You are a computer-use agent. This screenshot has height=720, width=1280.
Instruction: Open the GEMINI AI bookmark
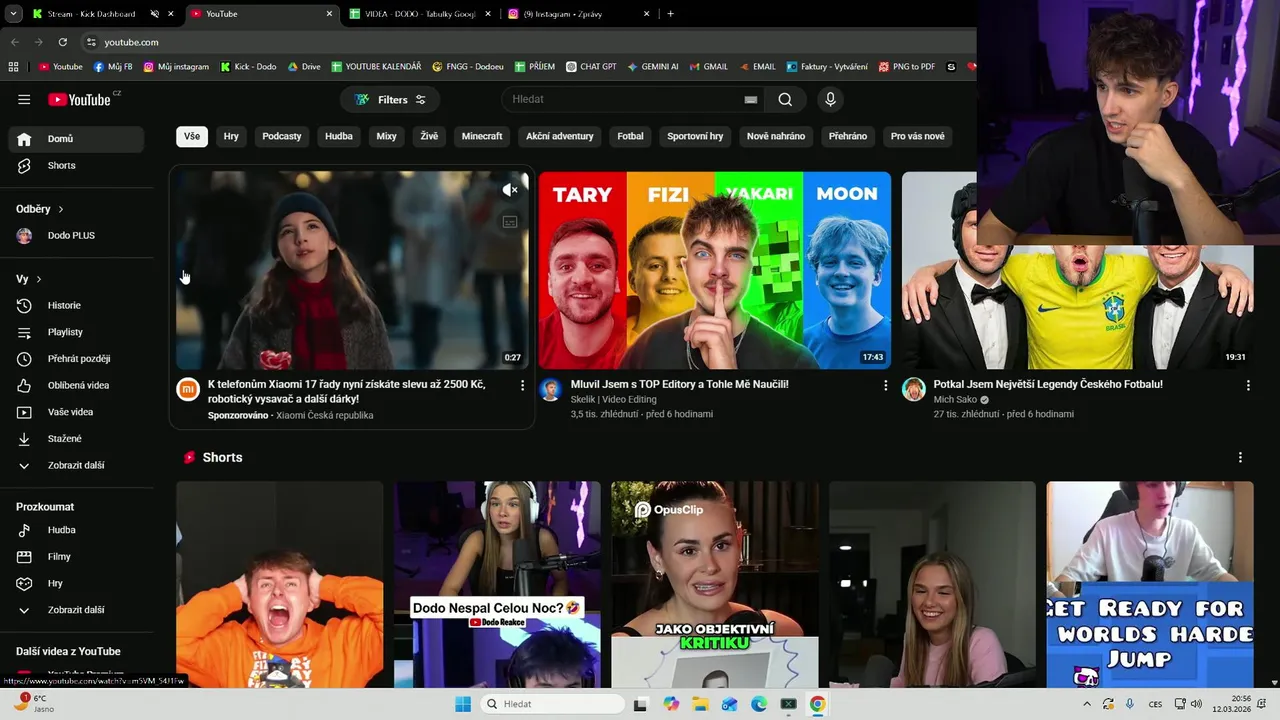tap(653, 67)
